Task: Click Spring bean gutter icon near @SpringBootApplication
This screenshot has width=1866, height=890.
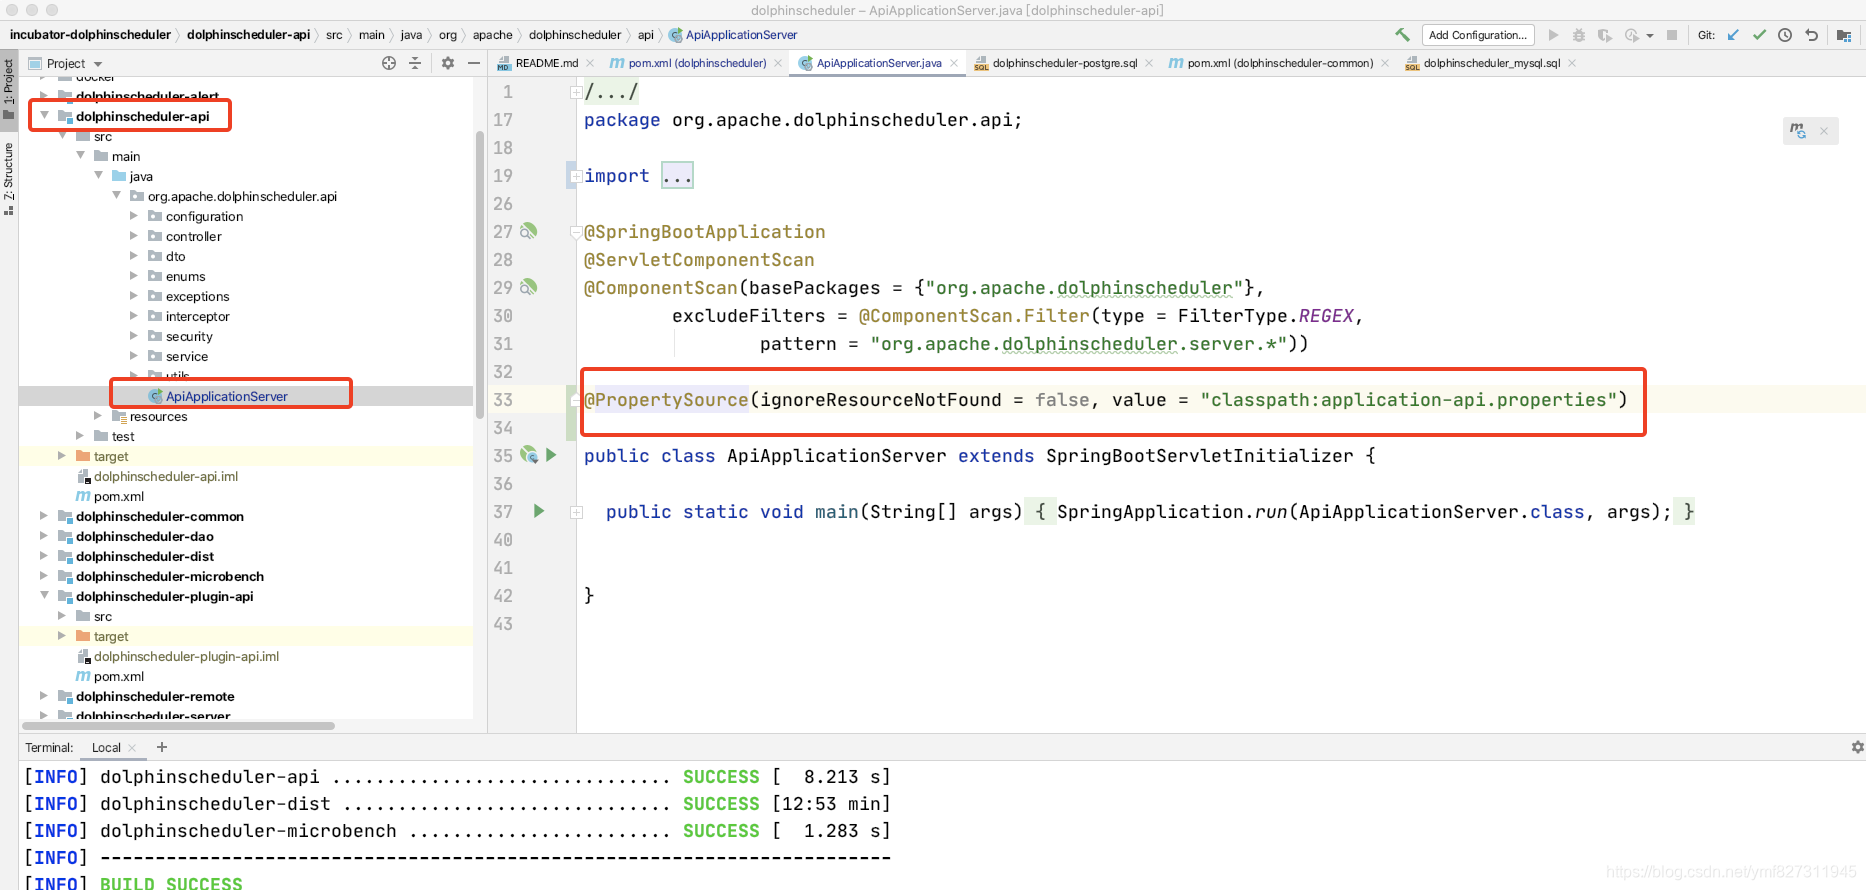Action: (x=529, y=231)
